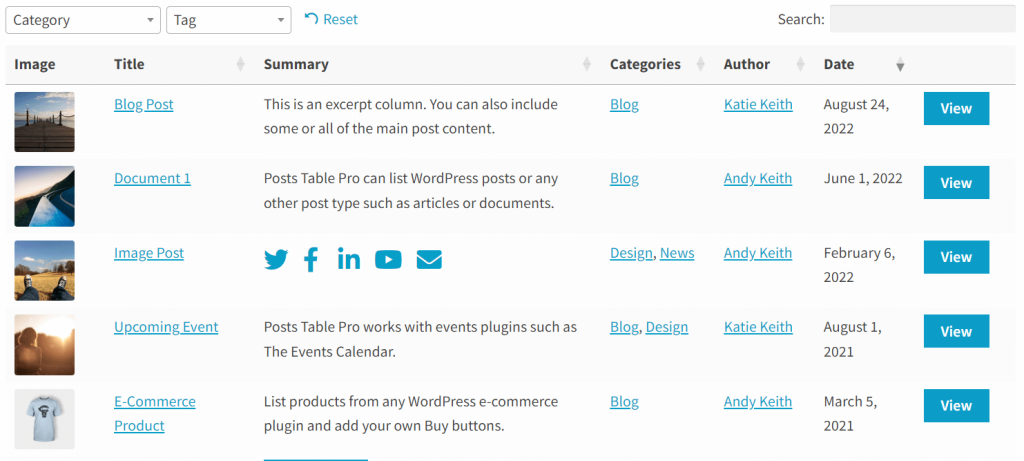1024x461 pixels.
Task: View the Image Post entry
Action: click(956, 257)
